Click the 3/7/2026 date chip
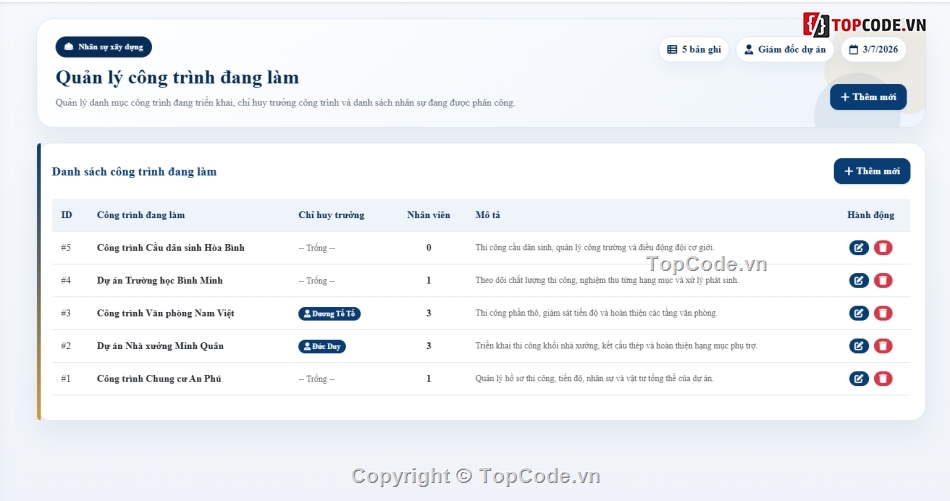The width and height of the screenshot is (950, 501). [x=874, y=50]
